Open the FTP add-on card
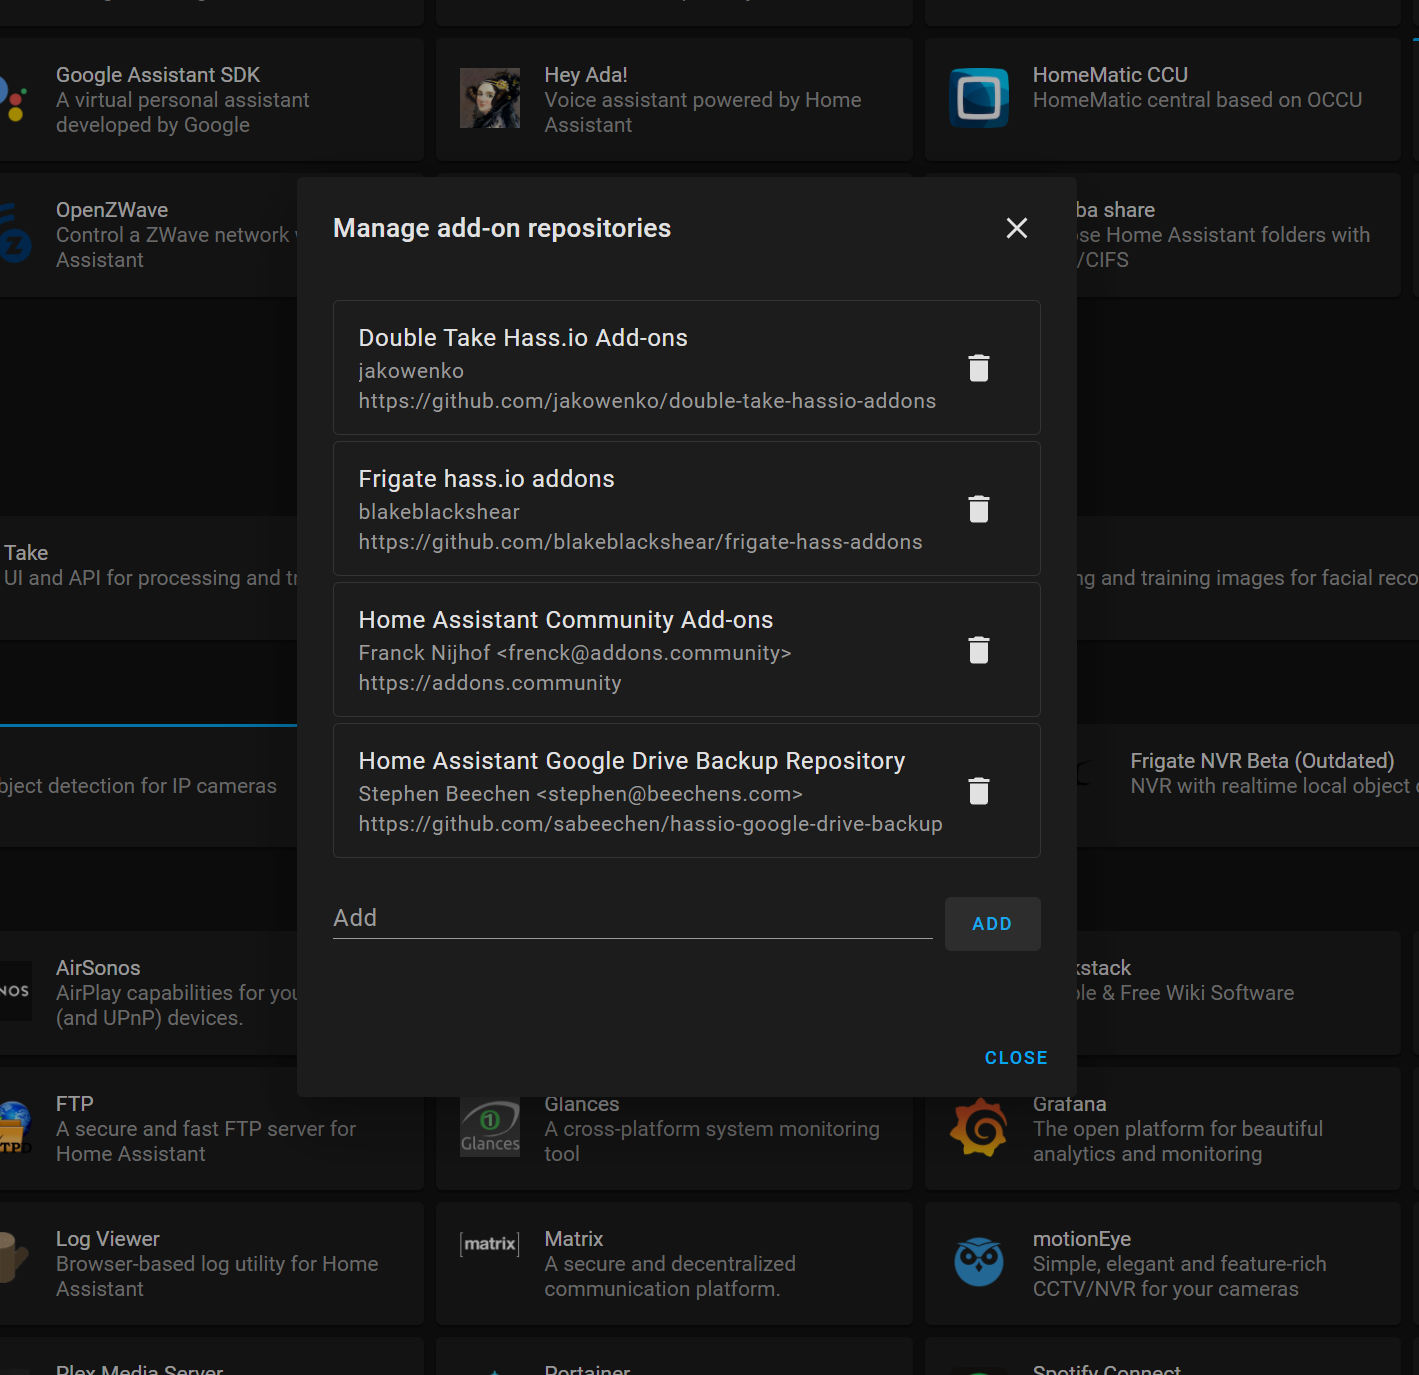This screenshot has height=1375, width=1419. (211, 1128)
